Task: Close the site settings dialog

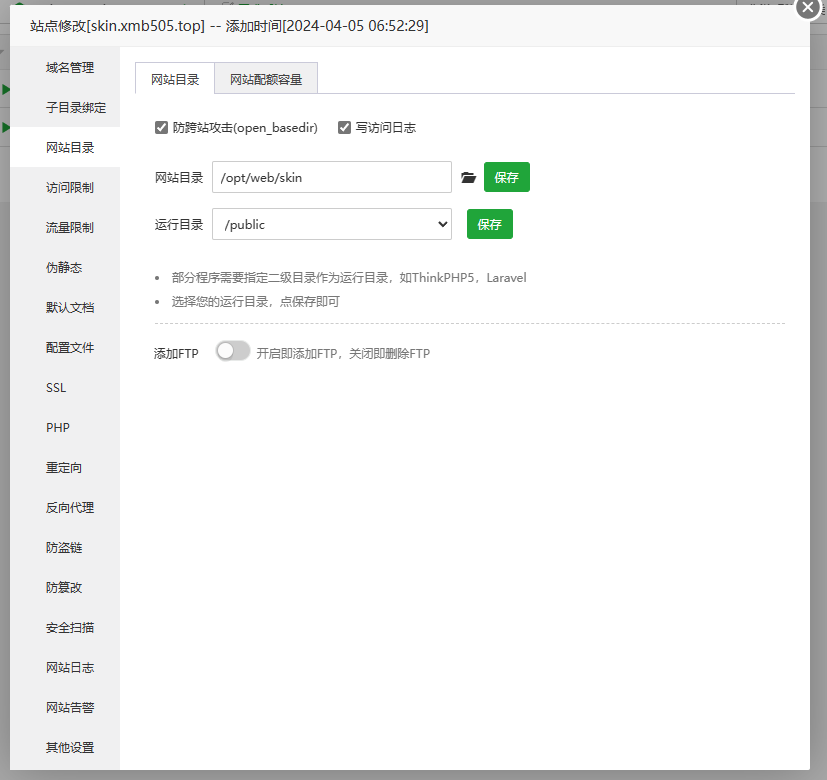Action: [809, 7]
